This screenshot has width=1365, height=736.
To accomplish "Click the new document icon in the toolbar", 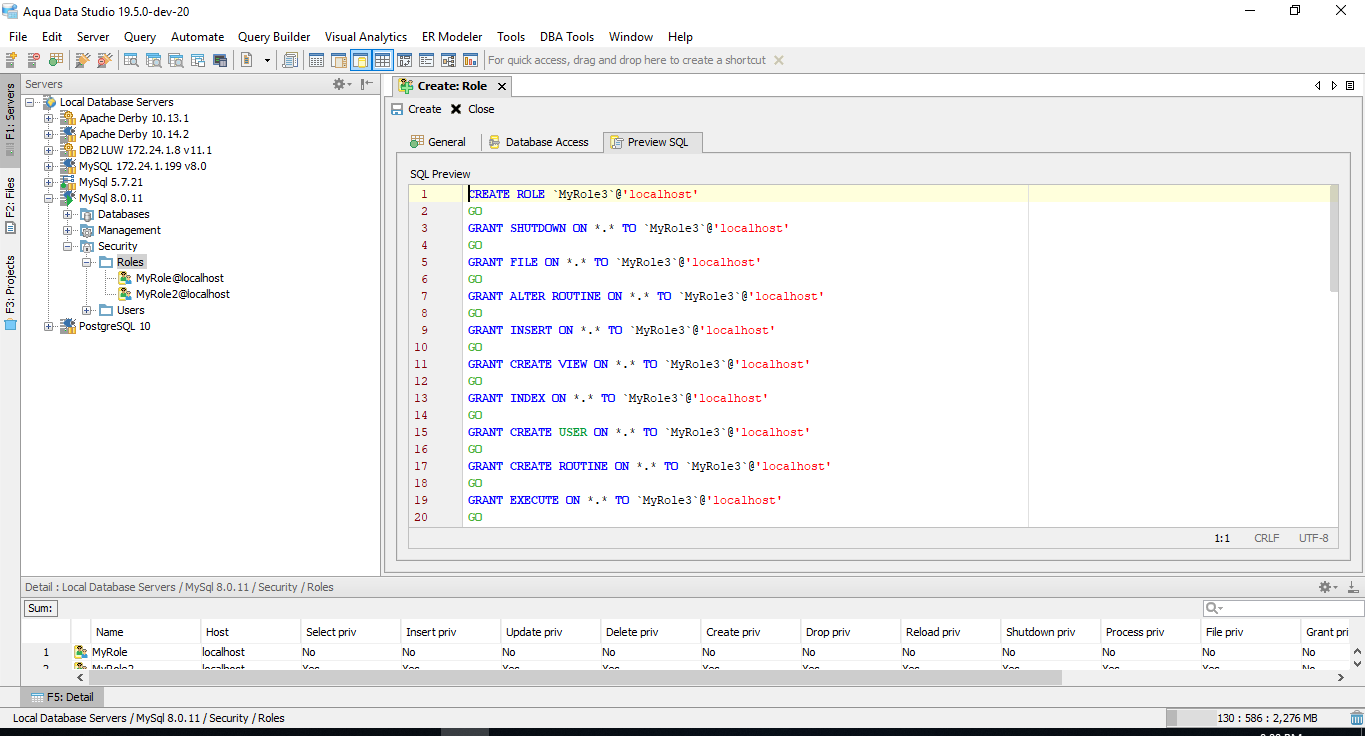I will [x=247, y=60].
